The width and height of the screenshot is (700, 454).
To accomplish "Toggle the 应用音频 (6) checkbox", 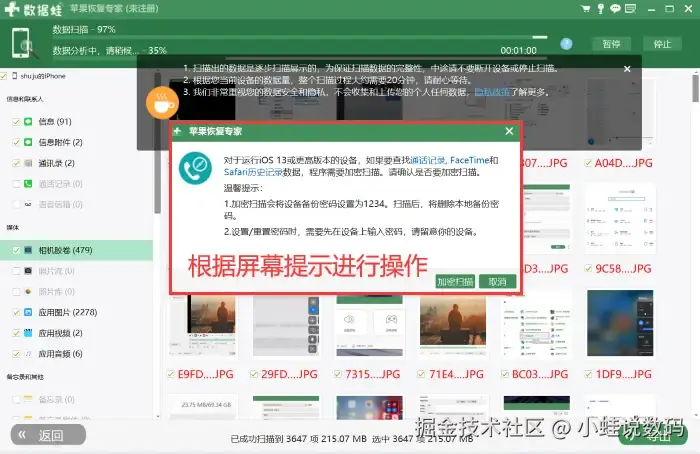I will [16, 354].
